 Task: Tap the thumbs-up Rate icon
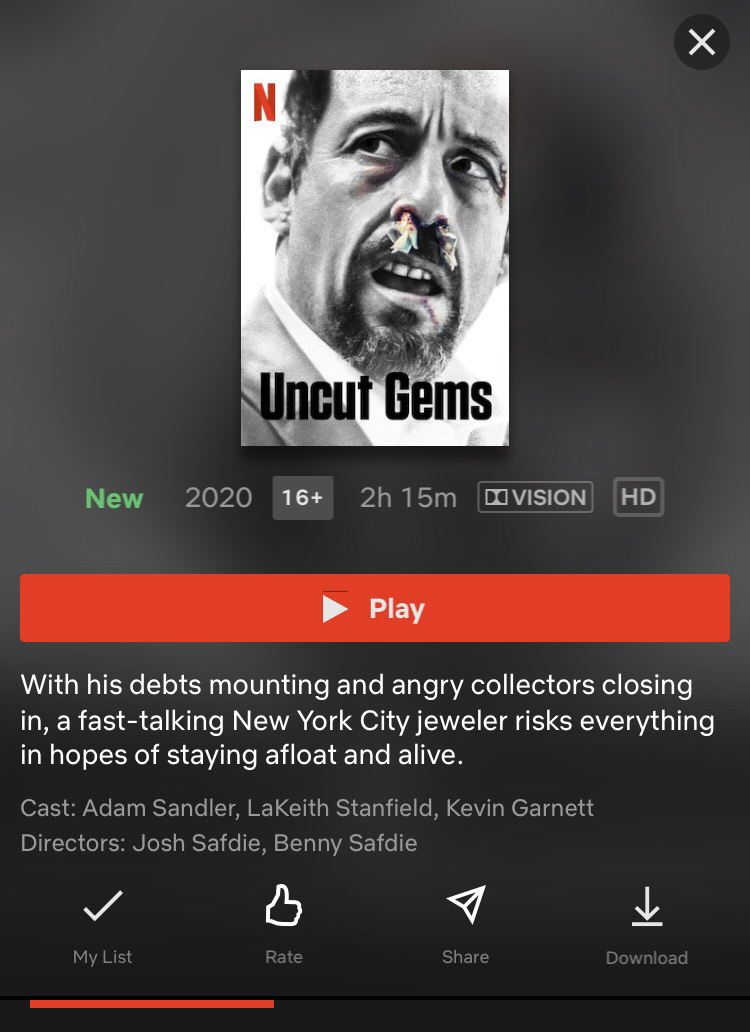[x=284, y=905]
